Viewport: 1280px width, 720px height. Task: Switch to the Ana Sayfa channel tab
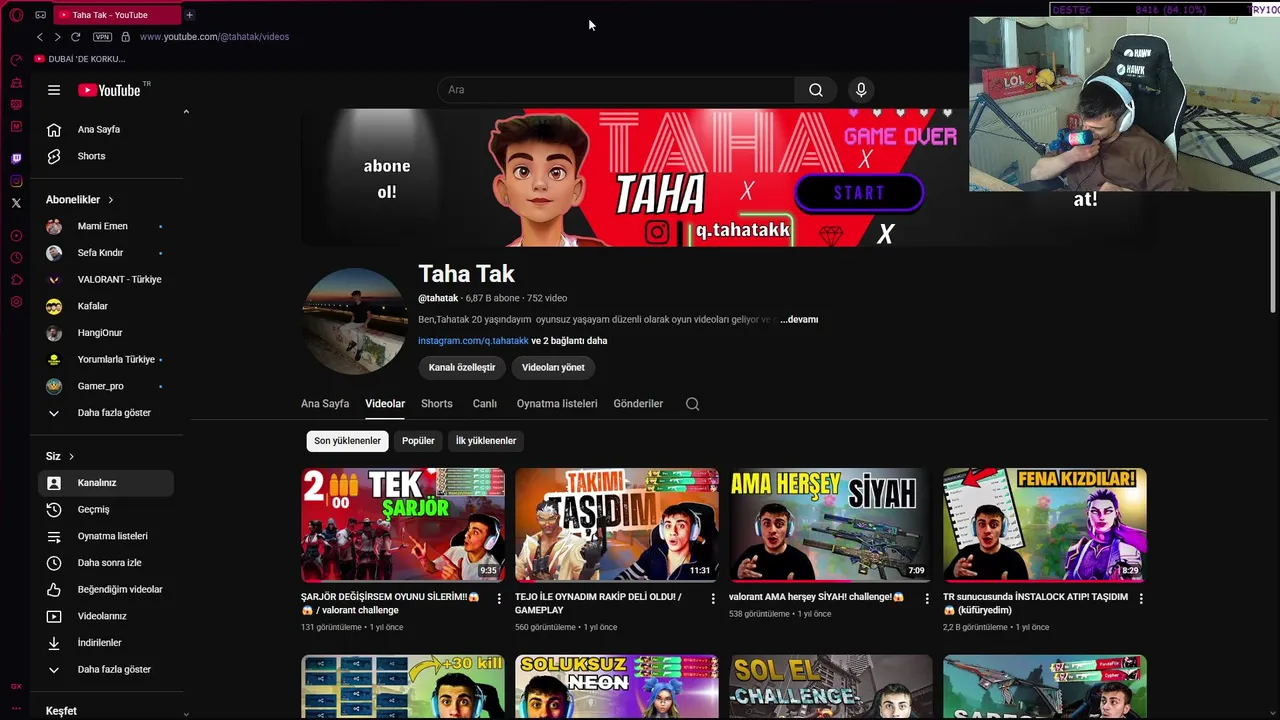point(325,404)
